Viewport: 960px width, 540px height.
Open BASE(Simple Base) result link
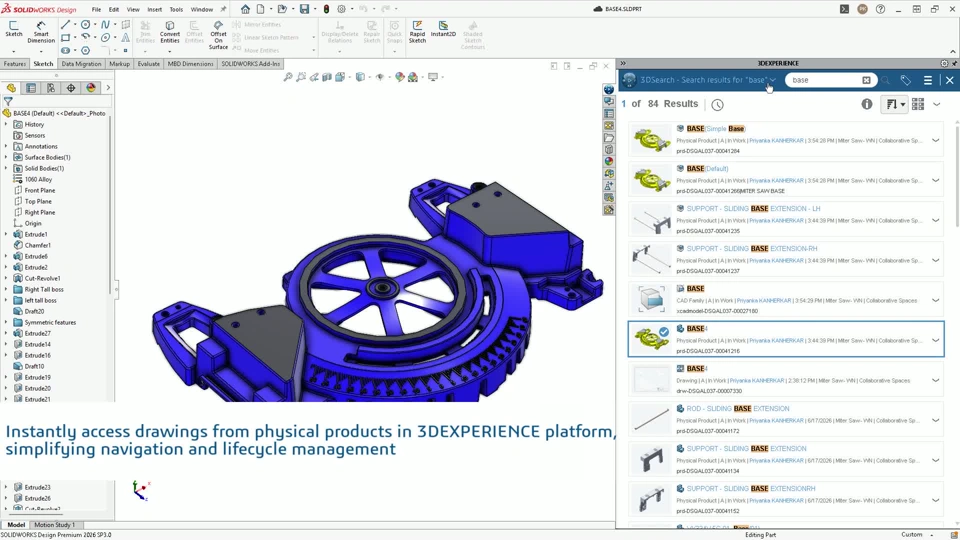[716, 129]
